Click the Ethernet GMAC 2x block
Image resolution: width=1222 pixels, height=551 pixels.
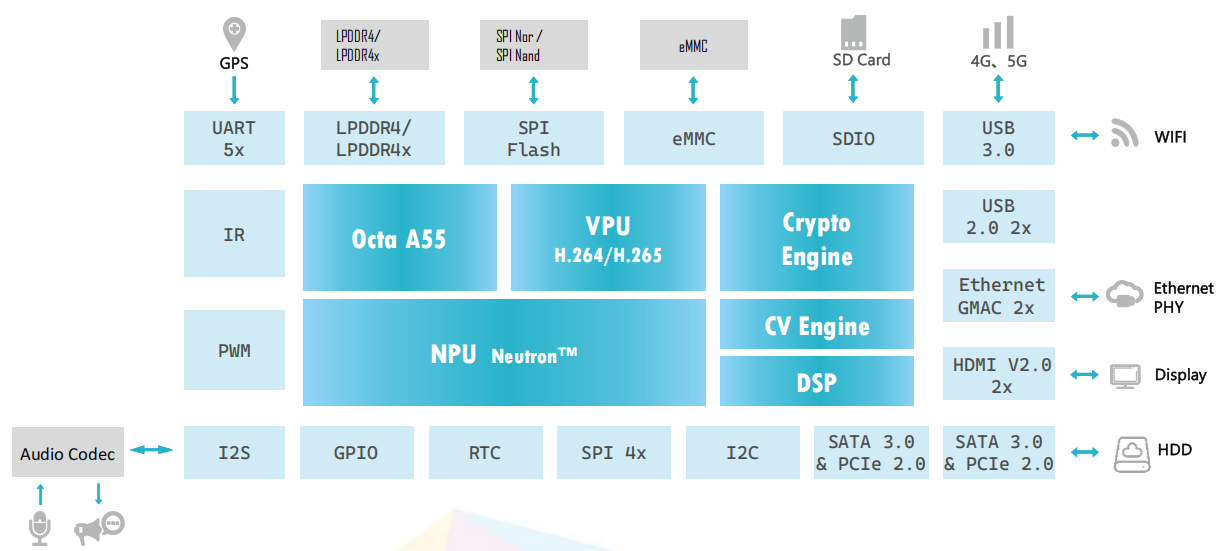tap(998, 296)
